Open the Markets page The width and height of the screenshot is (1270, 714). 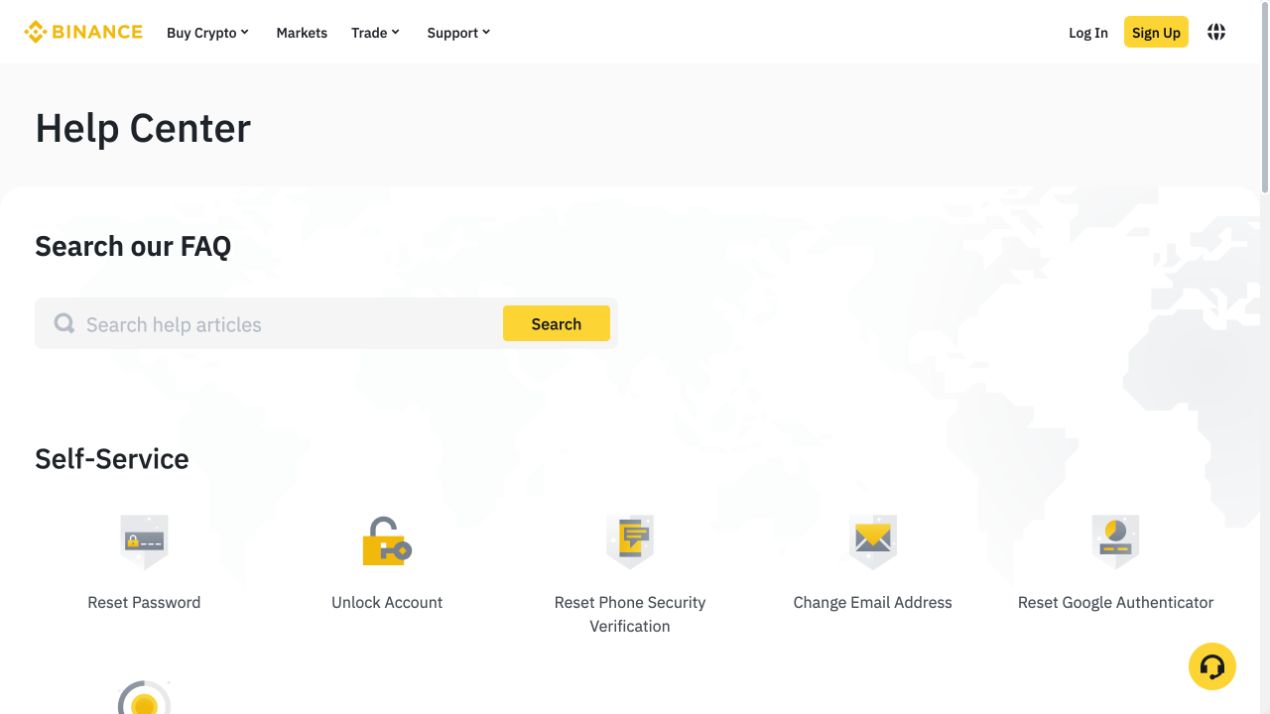302,33
